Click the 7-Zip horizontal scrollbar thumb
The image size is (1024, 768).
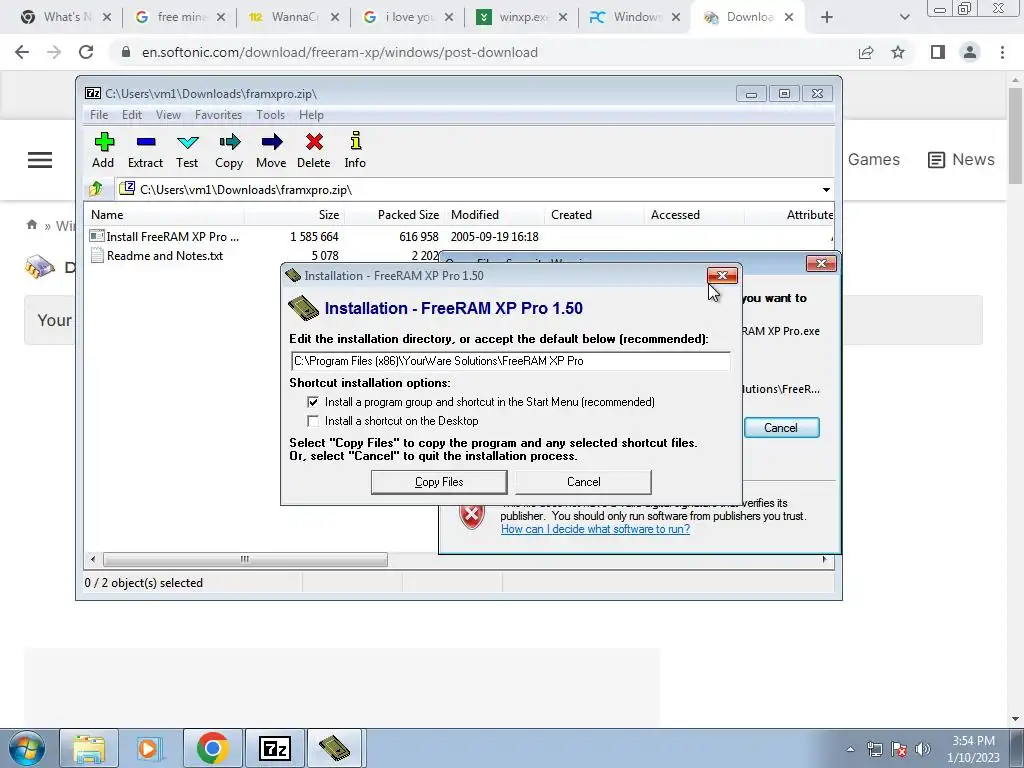pyautogui.click(x=245, y=560)
